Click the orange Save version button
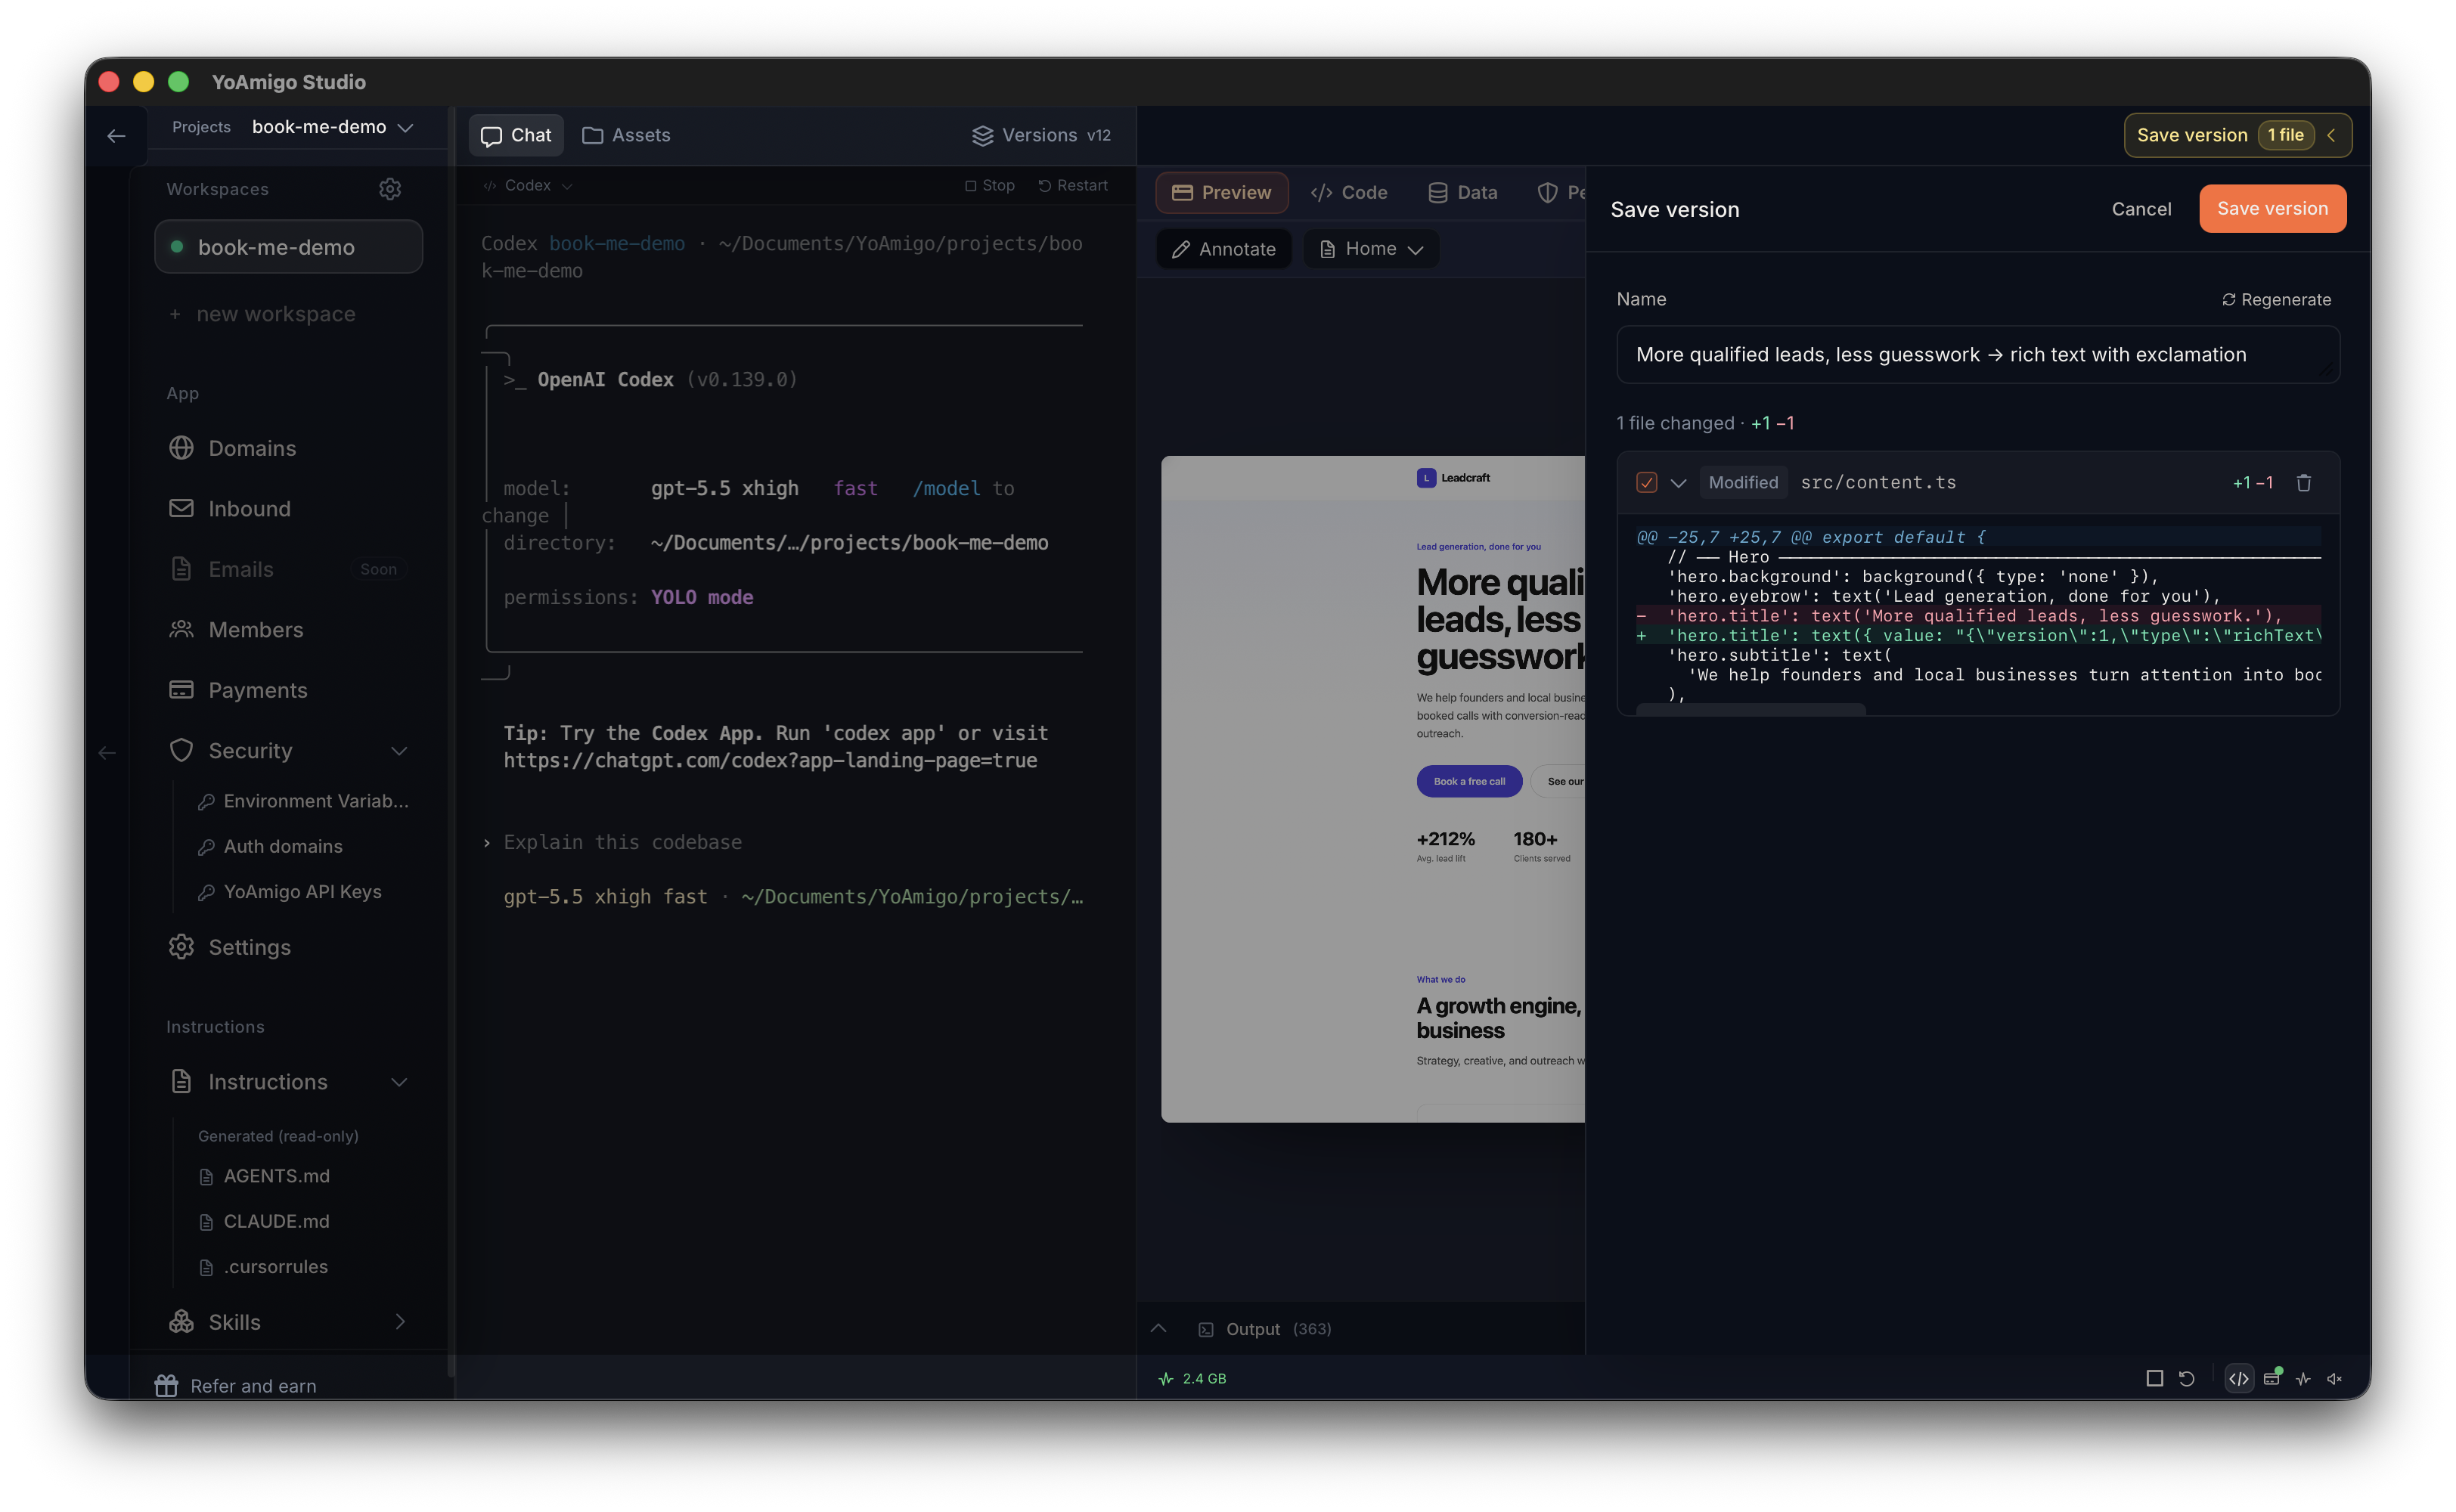The width and height of the screenshot is (2456, 1512). pyautogui.click(x=2272, y=209)
